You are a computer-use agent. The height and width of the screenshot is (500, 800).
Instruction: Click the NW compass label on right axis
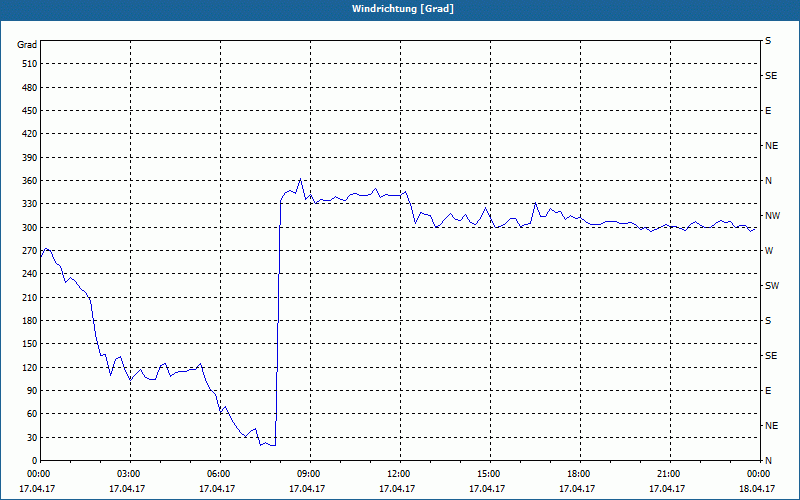(772, 216)
